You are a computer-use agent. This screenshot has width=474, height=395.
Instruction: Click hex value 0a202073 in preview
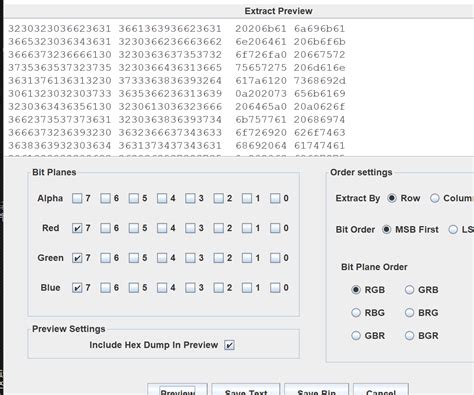[261, 94]
